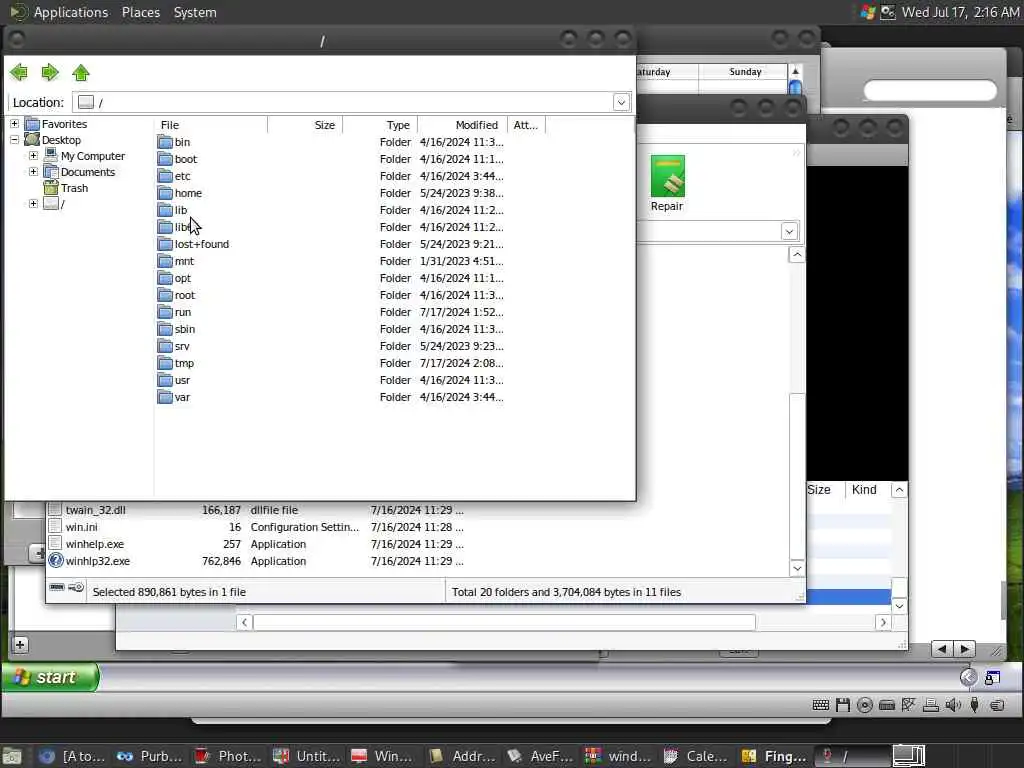Select the winhelp.exe file row
1024x768 pixels.
[255, 543]
